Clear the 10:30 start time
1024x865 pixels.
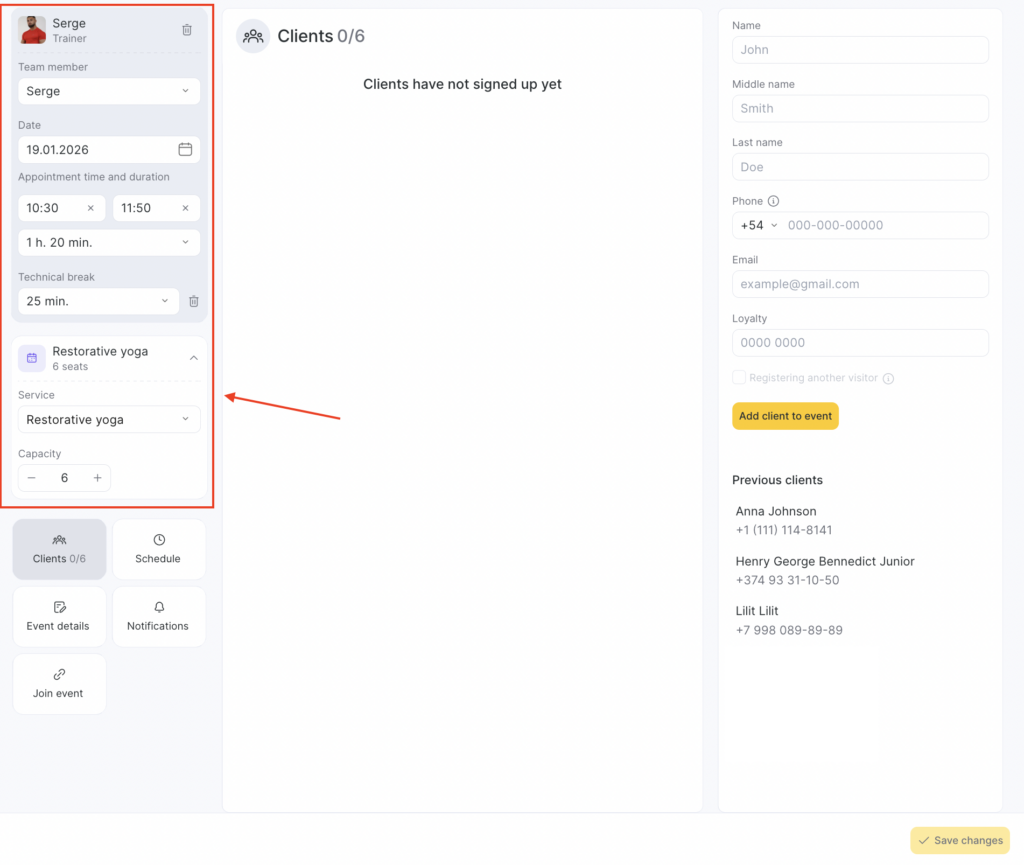pyautogui.click(x=90, y=208)
